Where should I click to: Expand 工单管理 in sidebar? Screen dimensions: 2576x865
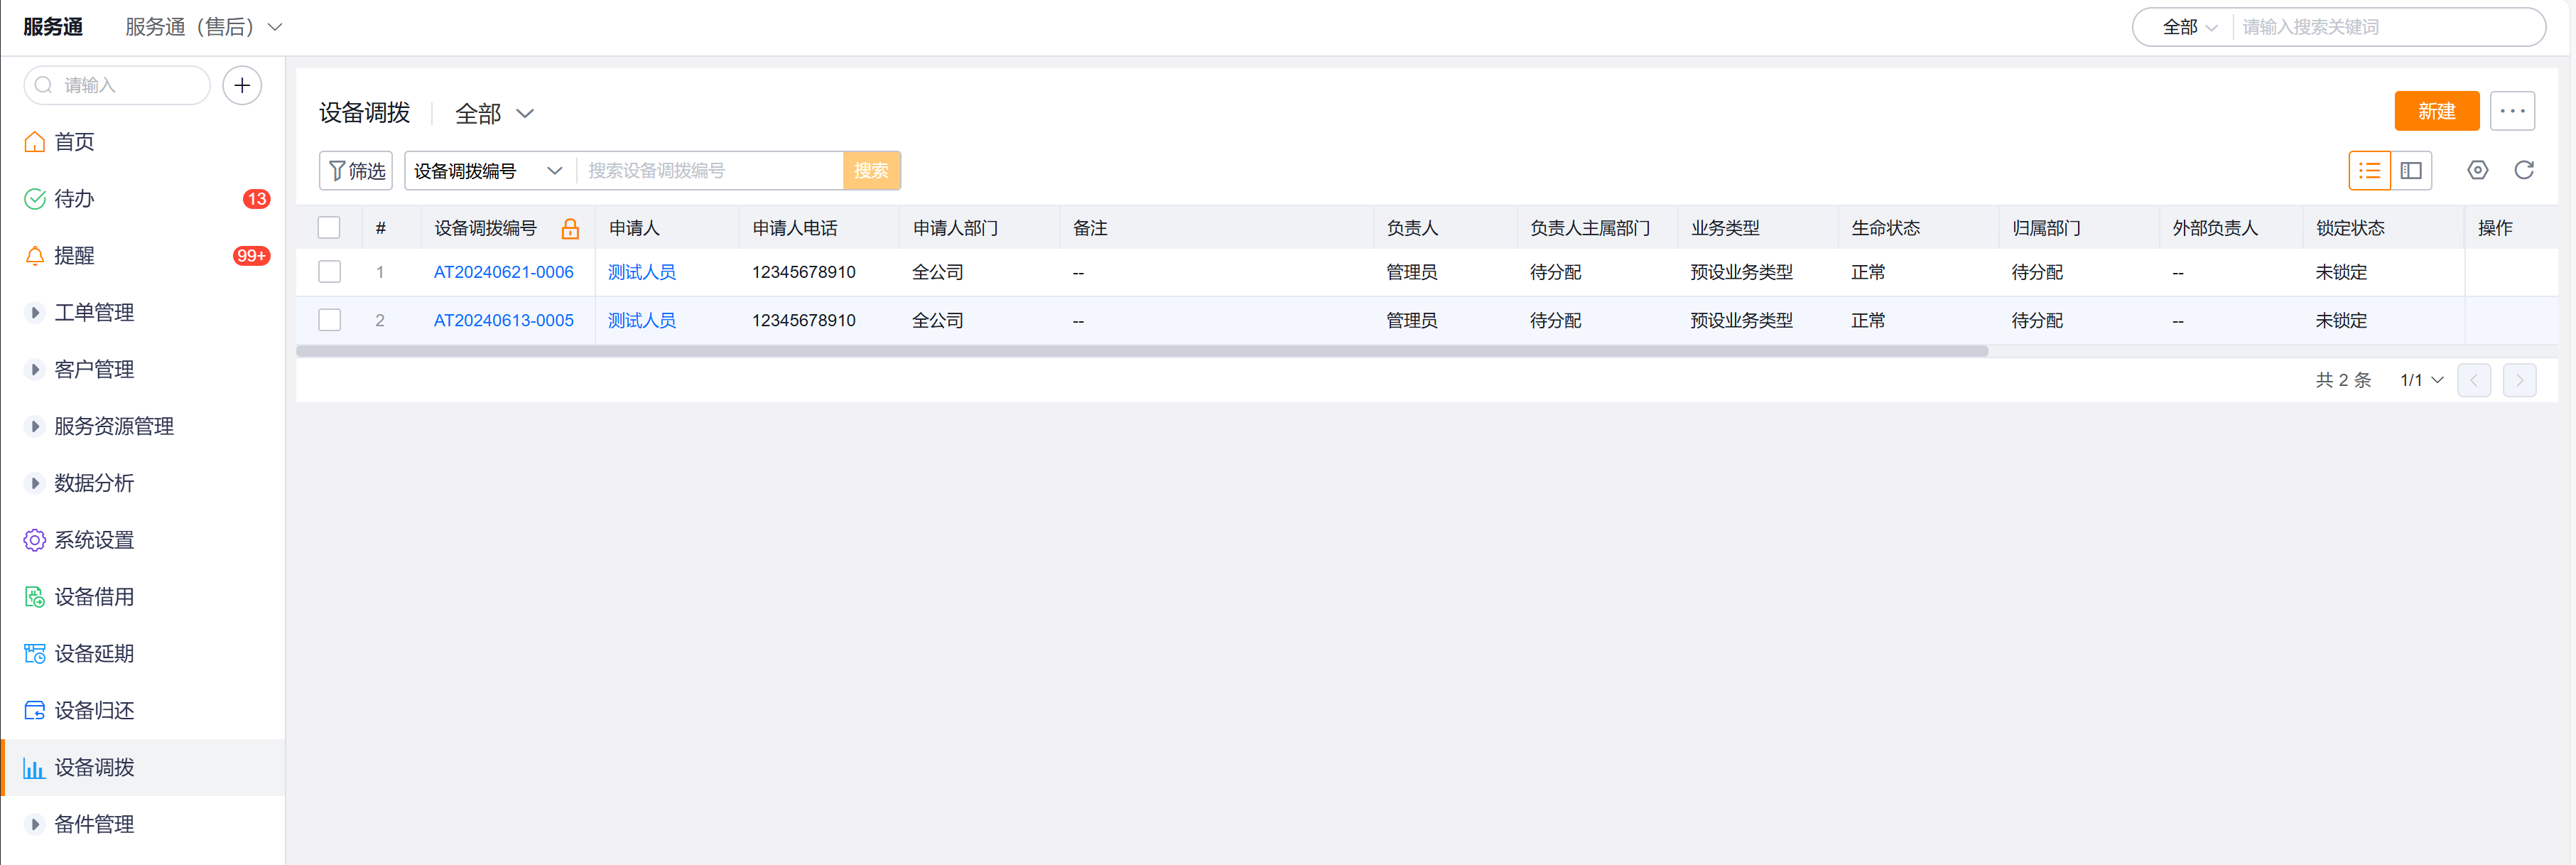click(35, 313)
